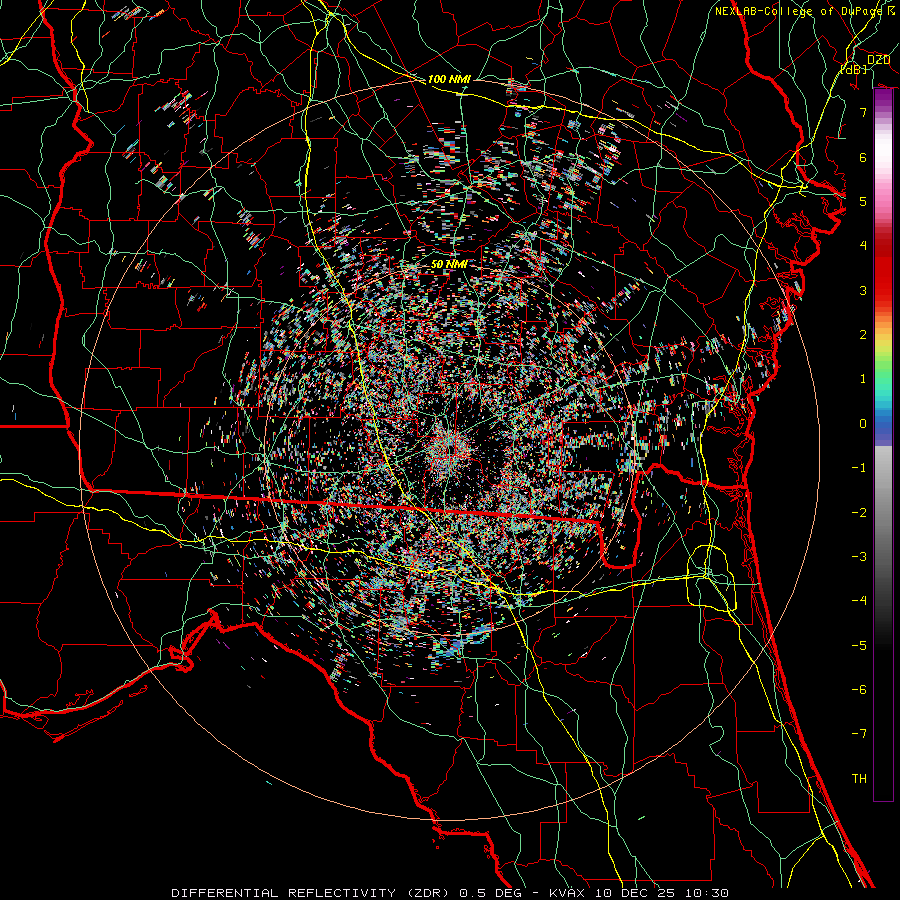Click the red band of the color bar
The width and height of the screenshot is (900, 900).
883,276
